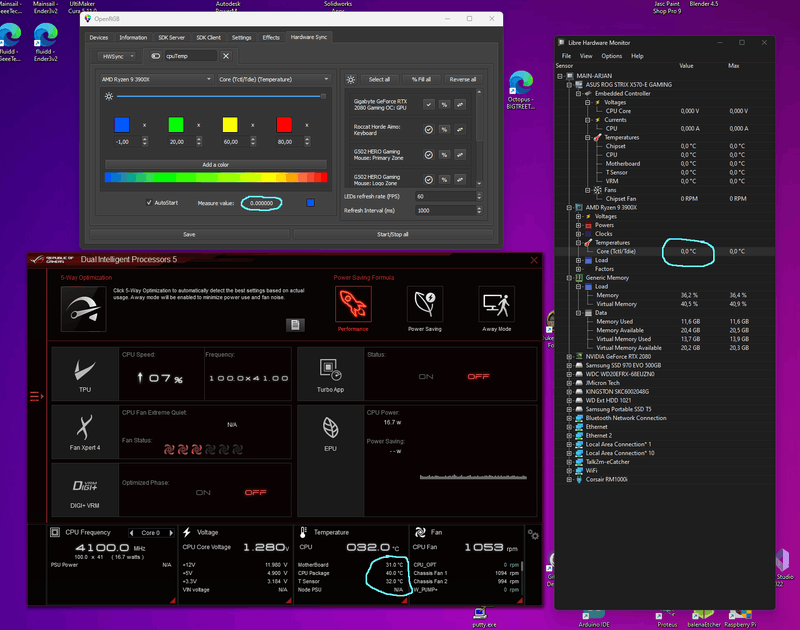Turn Turbo App status ON
The height and width of the screenshot is (630, 800).
426,376
